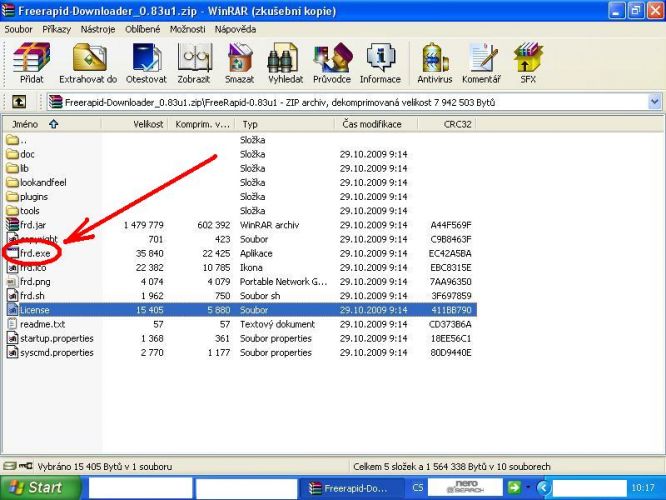Sort by the Jméno column header

coord(52,124)
